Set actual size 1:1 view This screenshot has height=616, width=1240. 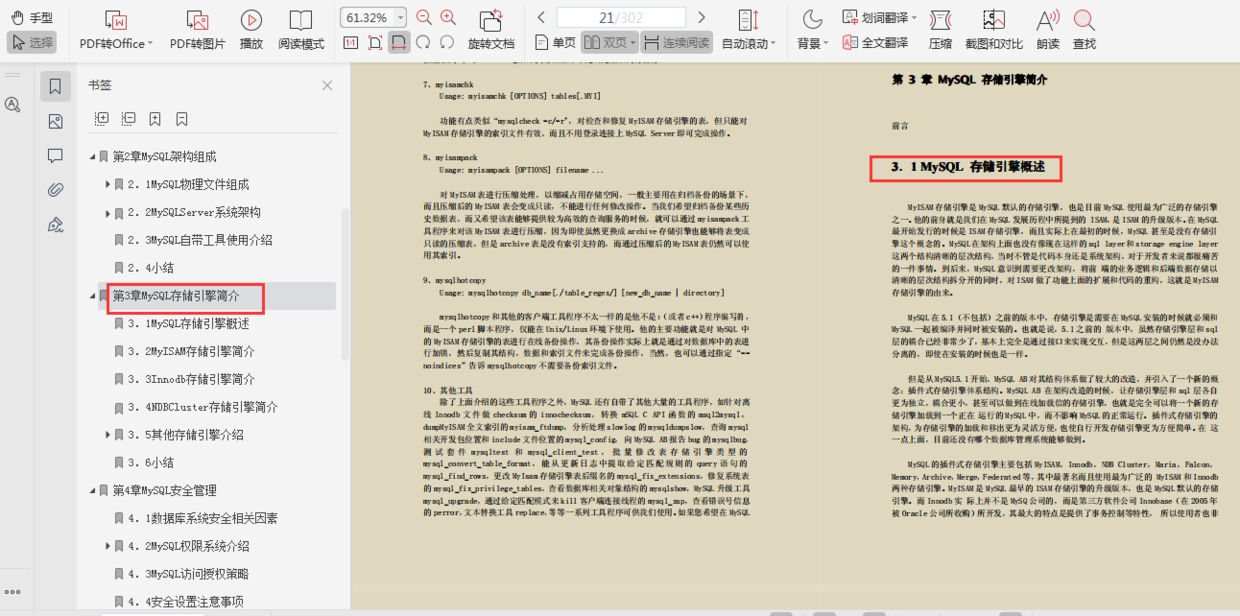coord(350,42)
